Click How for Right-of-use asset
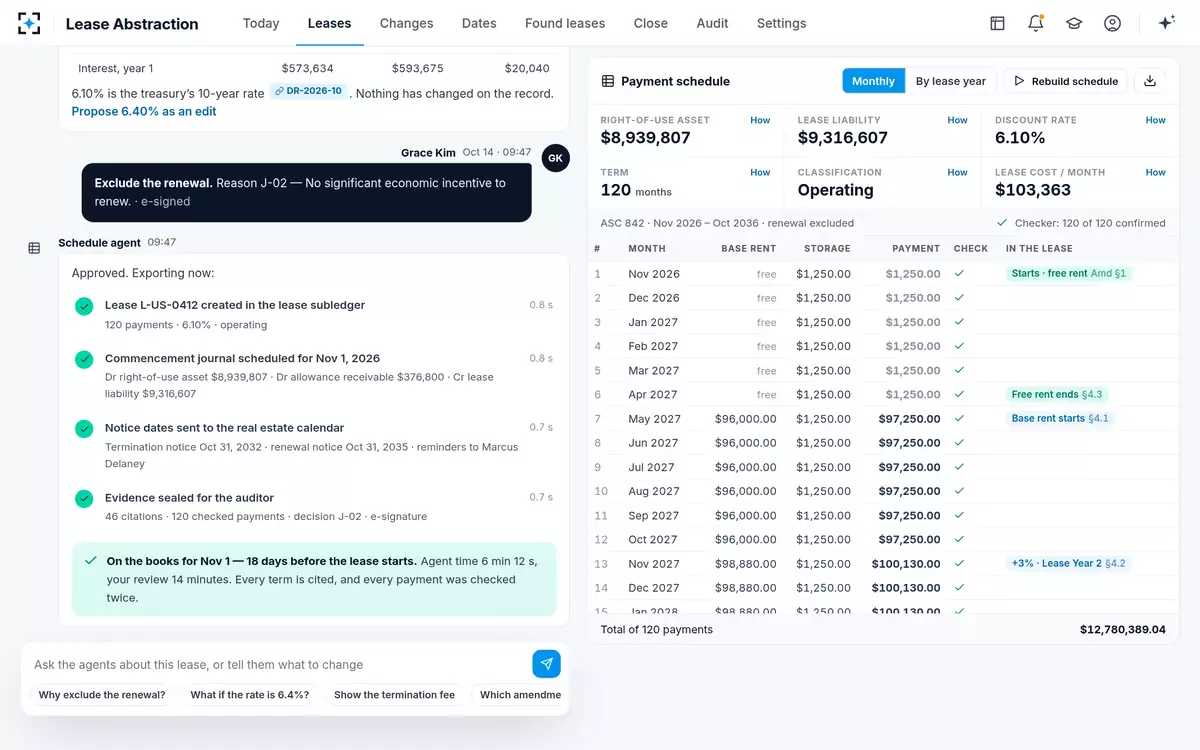1200x750 pixels. pos(760,120)
